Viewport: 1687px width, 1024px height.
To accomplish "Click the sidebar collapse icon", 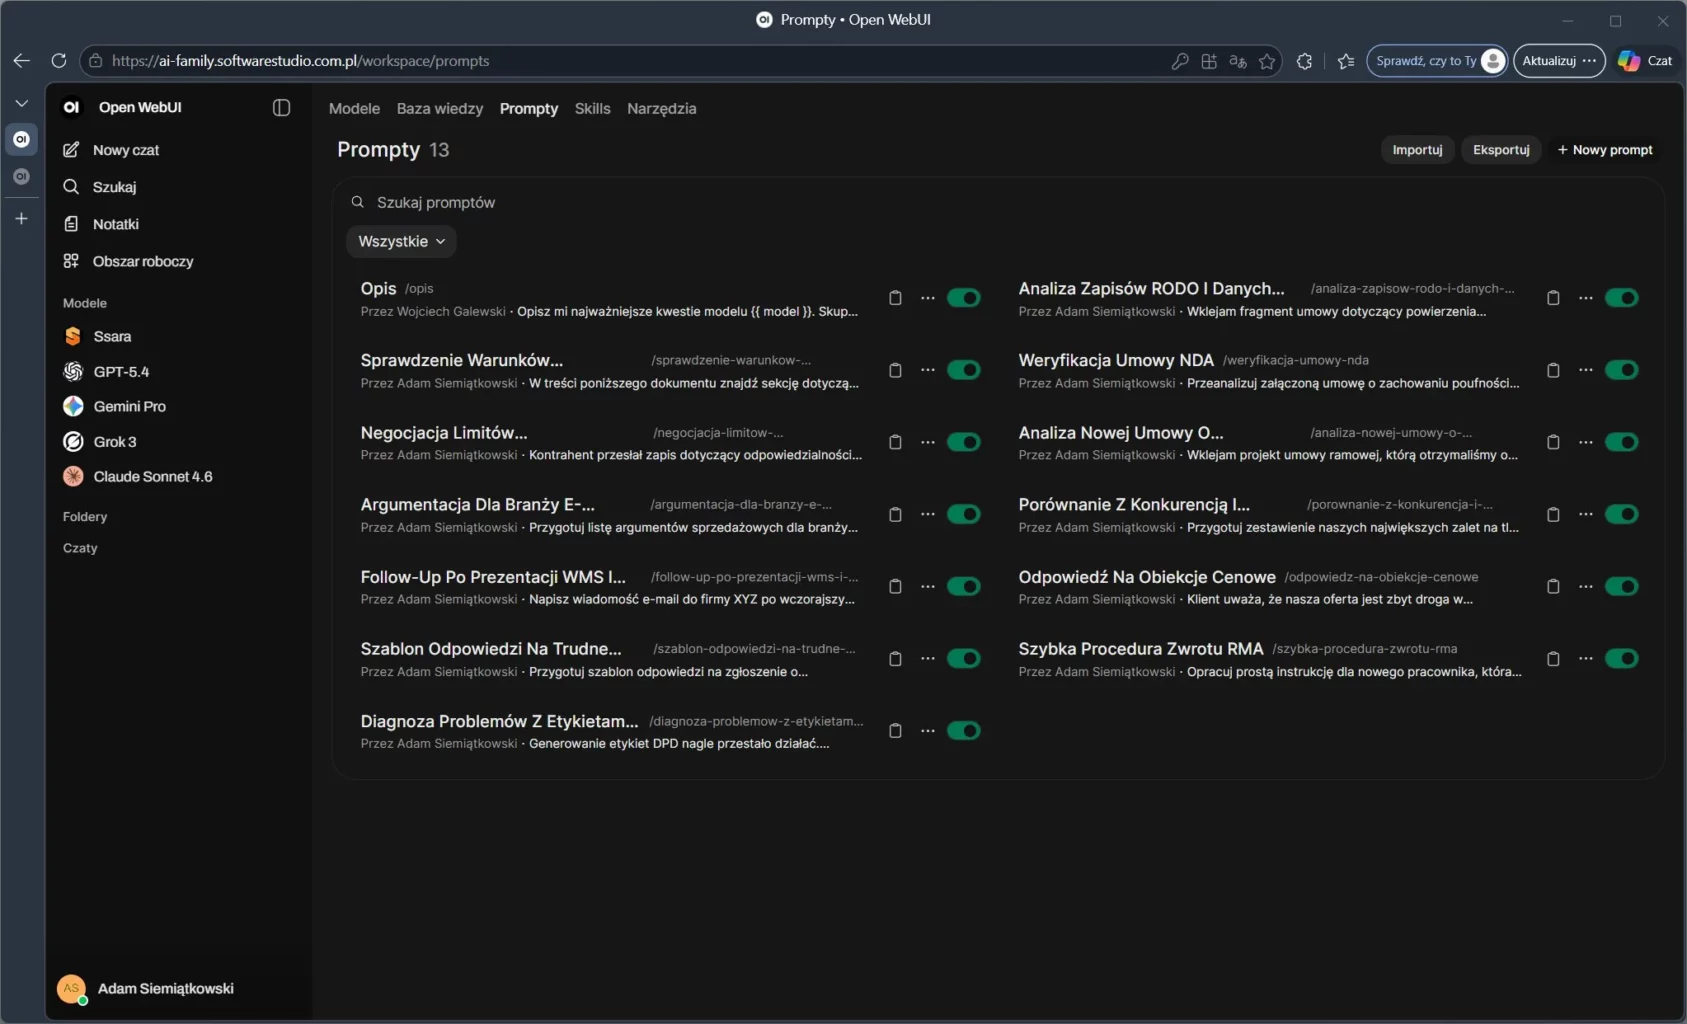I will tap(281, 108).
